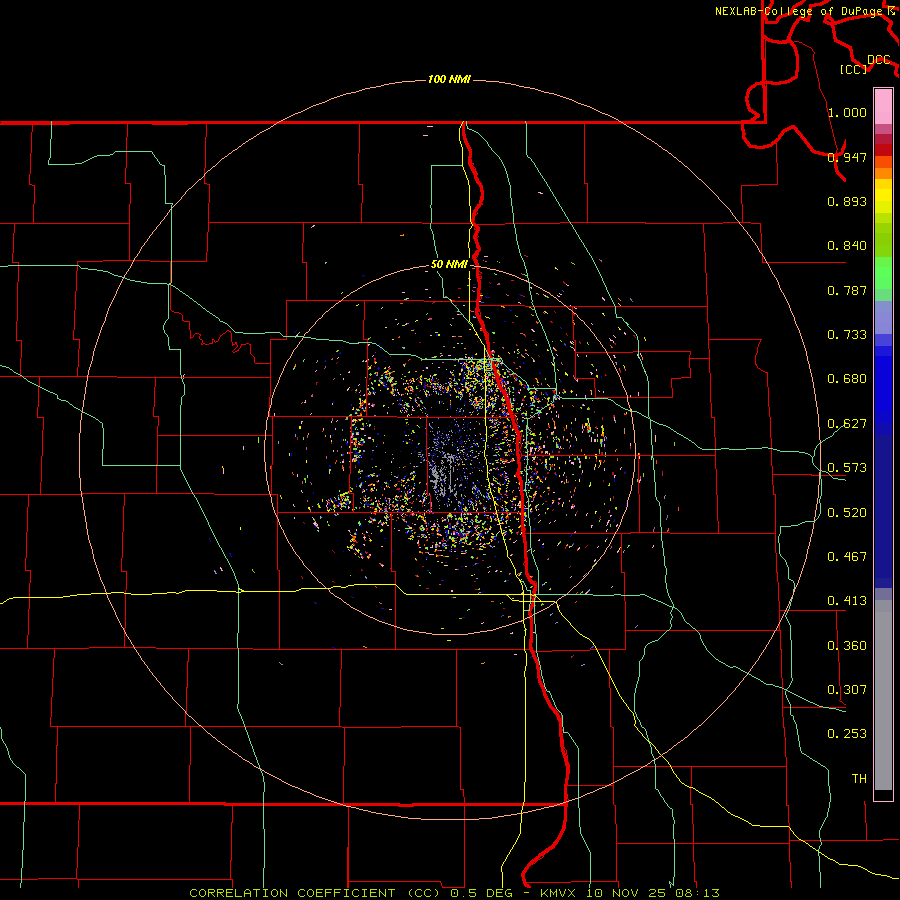Viewport: 900px width, 900px height.
Task: Click the 0.627 scale label
Action: [x=847, y=424]
